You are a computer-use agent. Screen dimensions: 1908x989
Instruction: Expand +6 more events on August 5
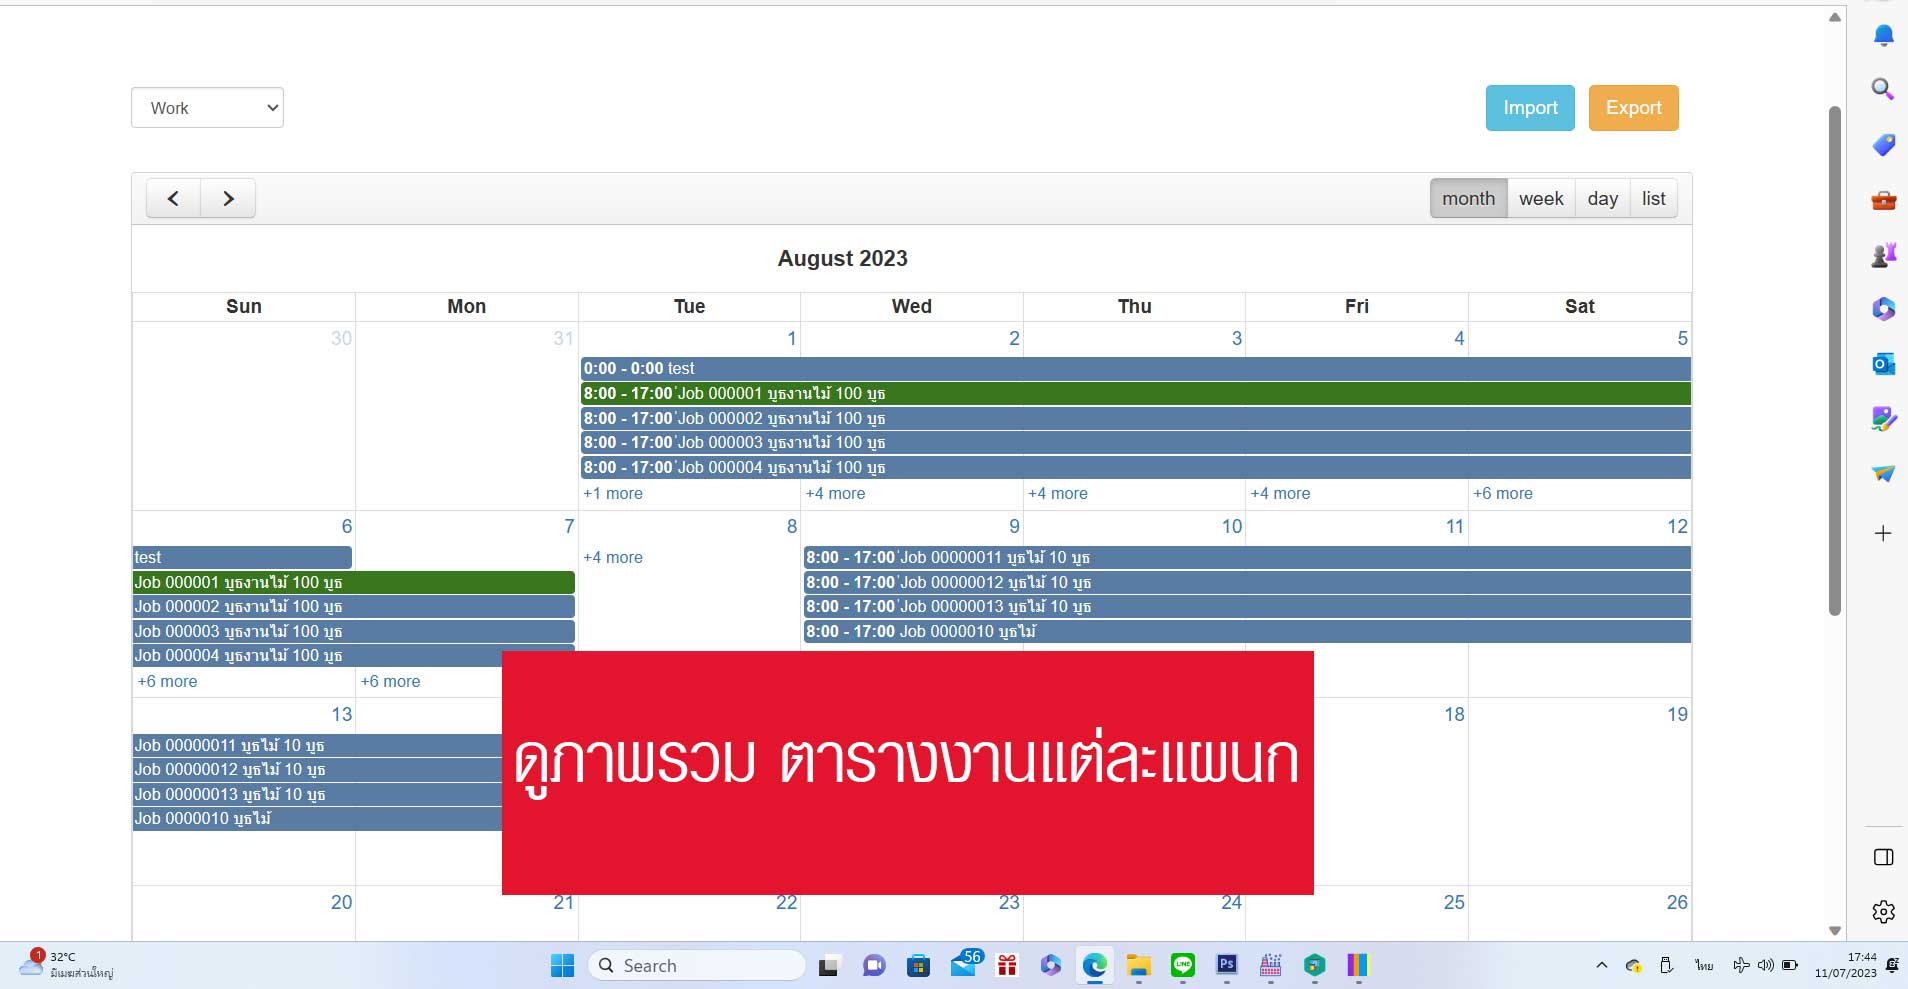pyautogui.click(x=1503, y=493)
